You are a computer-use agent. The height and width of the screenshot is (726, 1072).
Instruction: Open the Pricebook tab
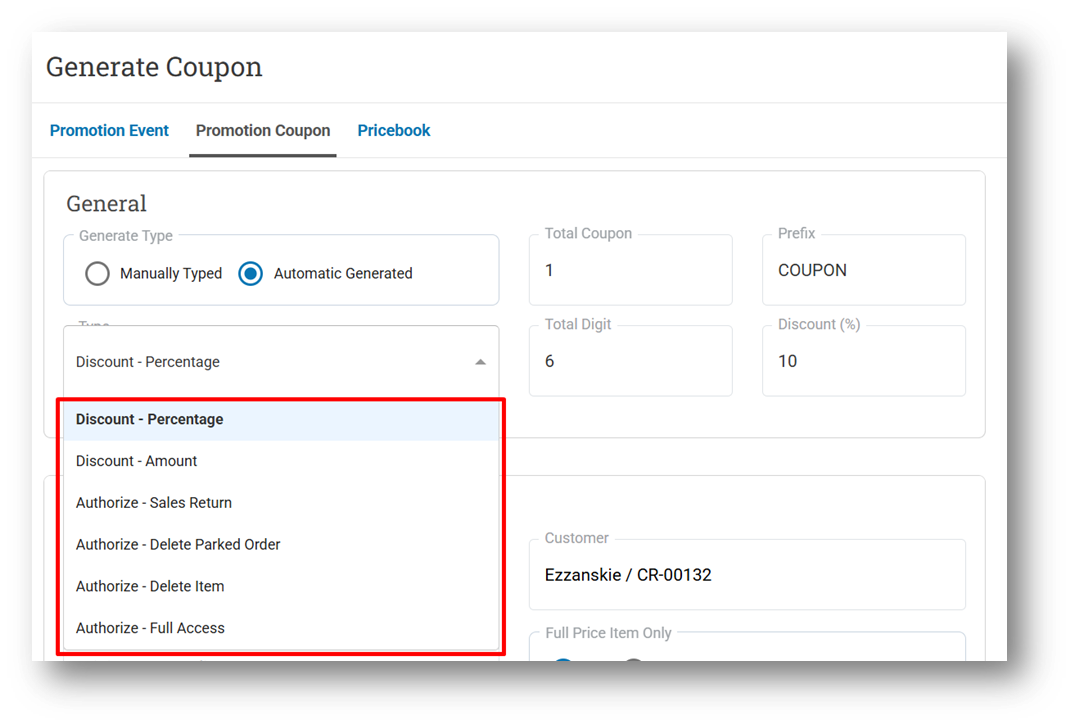coord(394,130)
